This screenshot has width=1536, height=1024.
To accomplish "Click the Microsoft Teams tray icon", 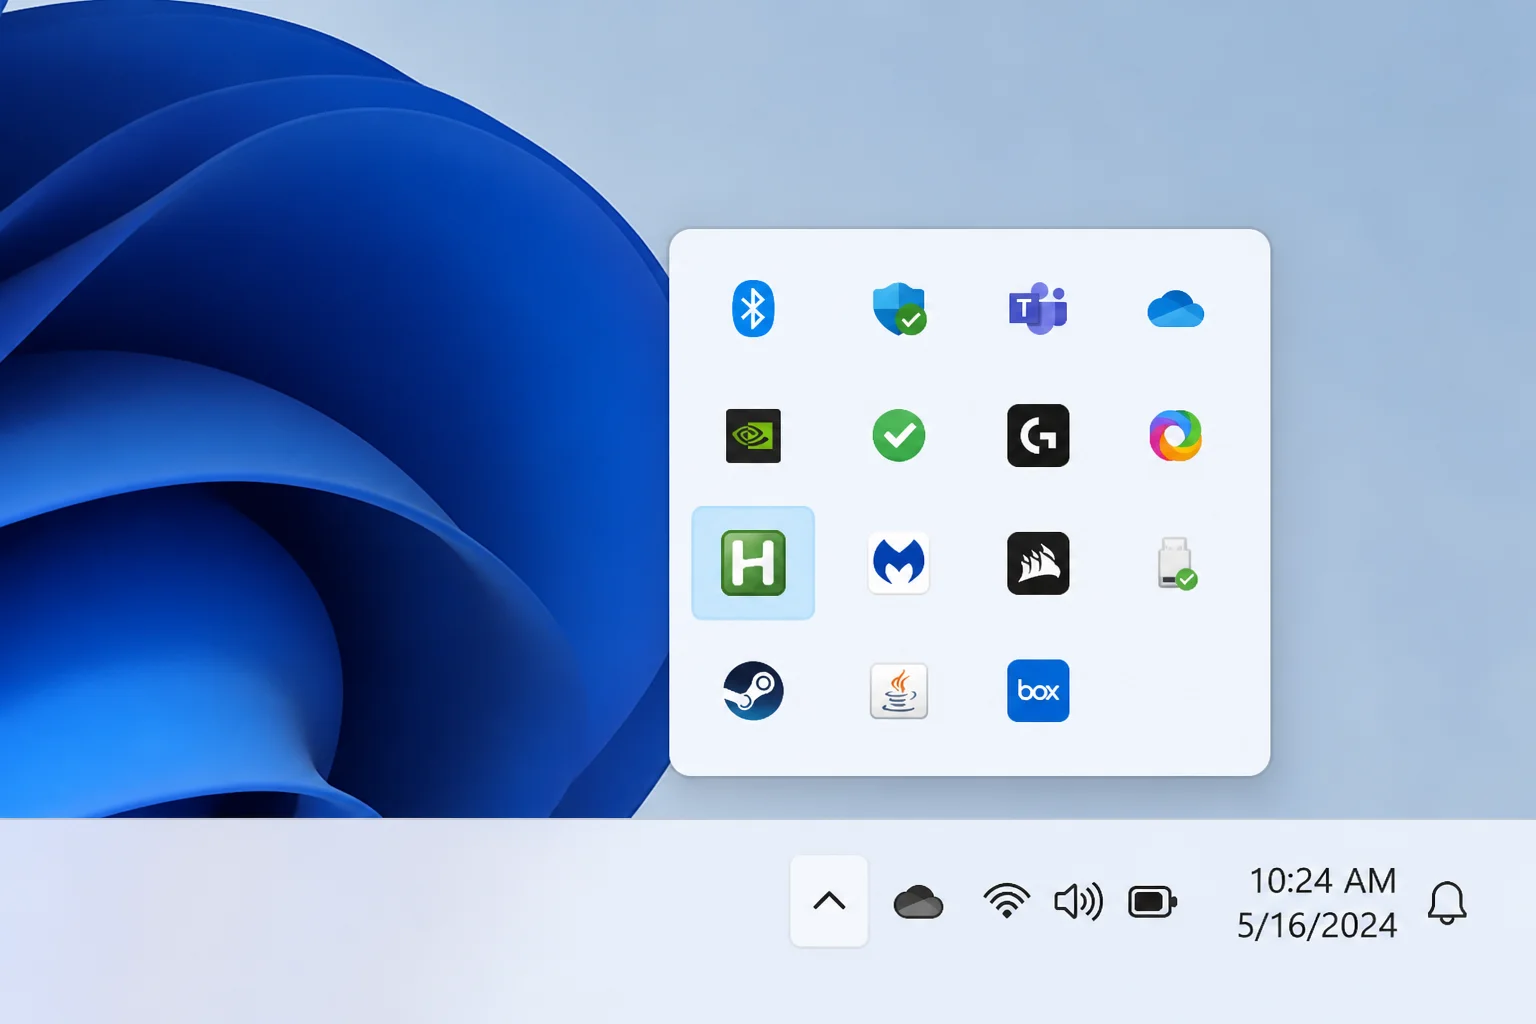I will (x=1038, y=308).
